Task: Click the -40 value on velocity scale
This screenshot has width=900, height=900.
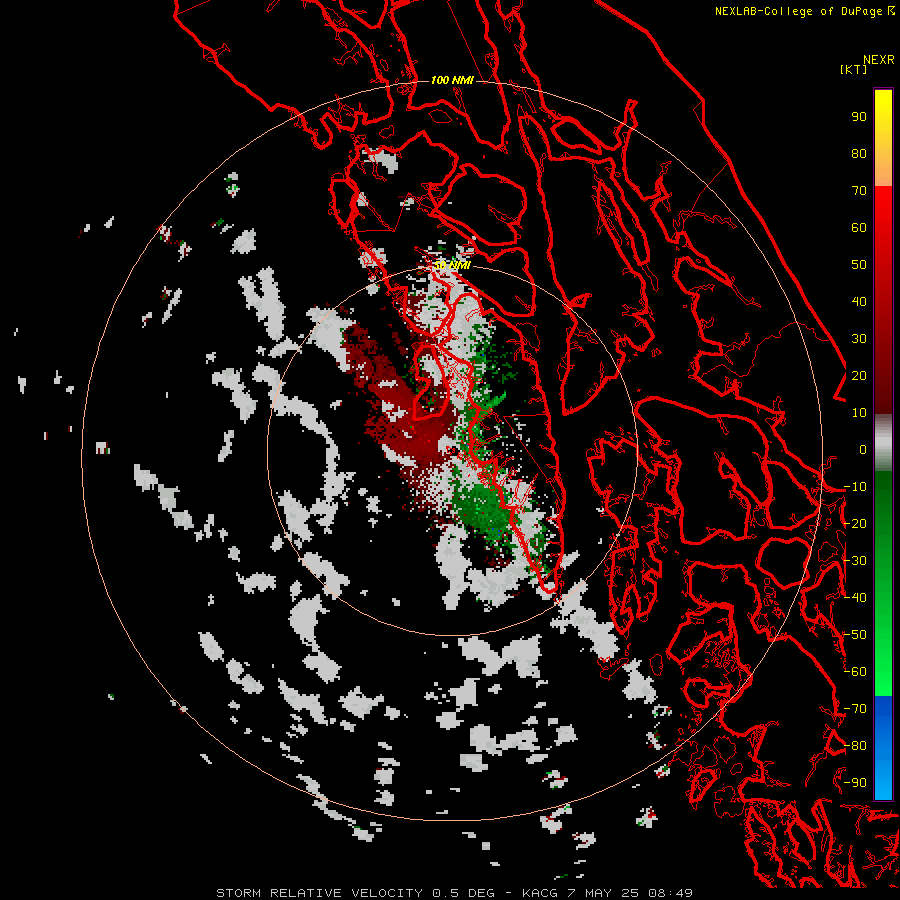Action: coord(855,598)
